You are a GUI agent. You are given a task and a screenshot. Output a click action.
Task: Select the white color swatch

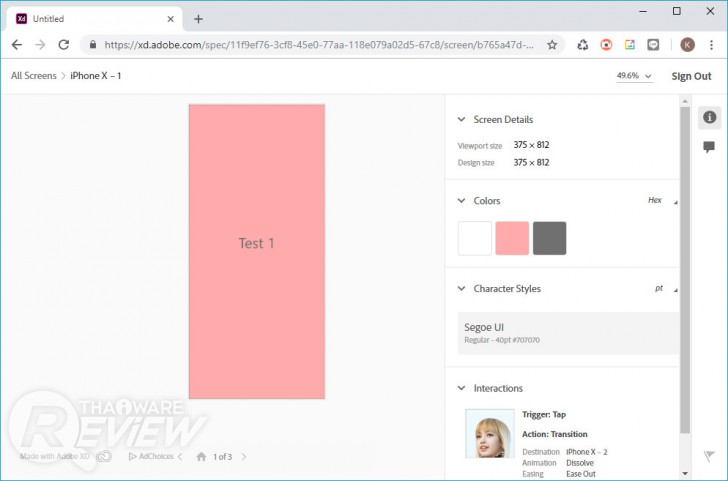(x=474, y=238)
